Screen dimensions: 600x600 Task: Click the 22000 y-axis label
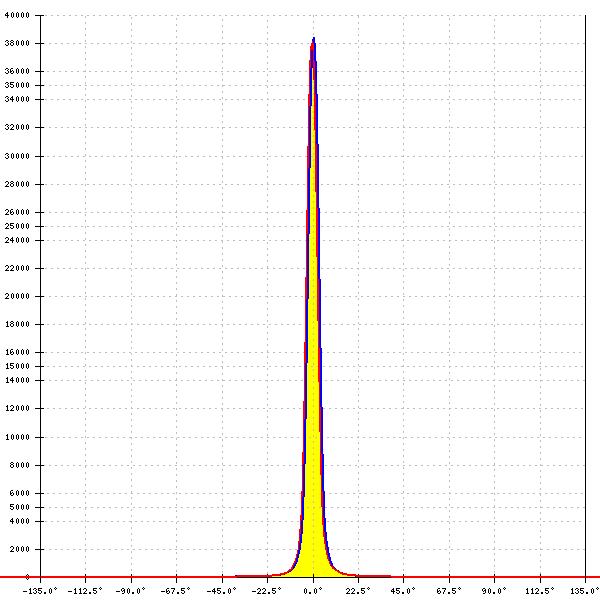tap(17, 268)
